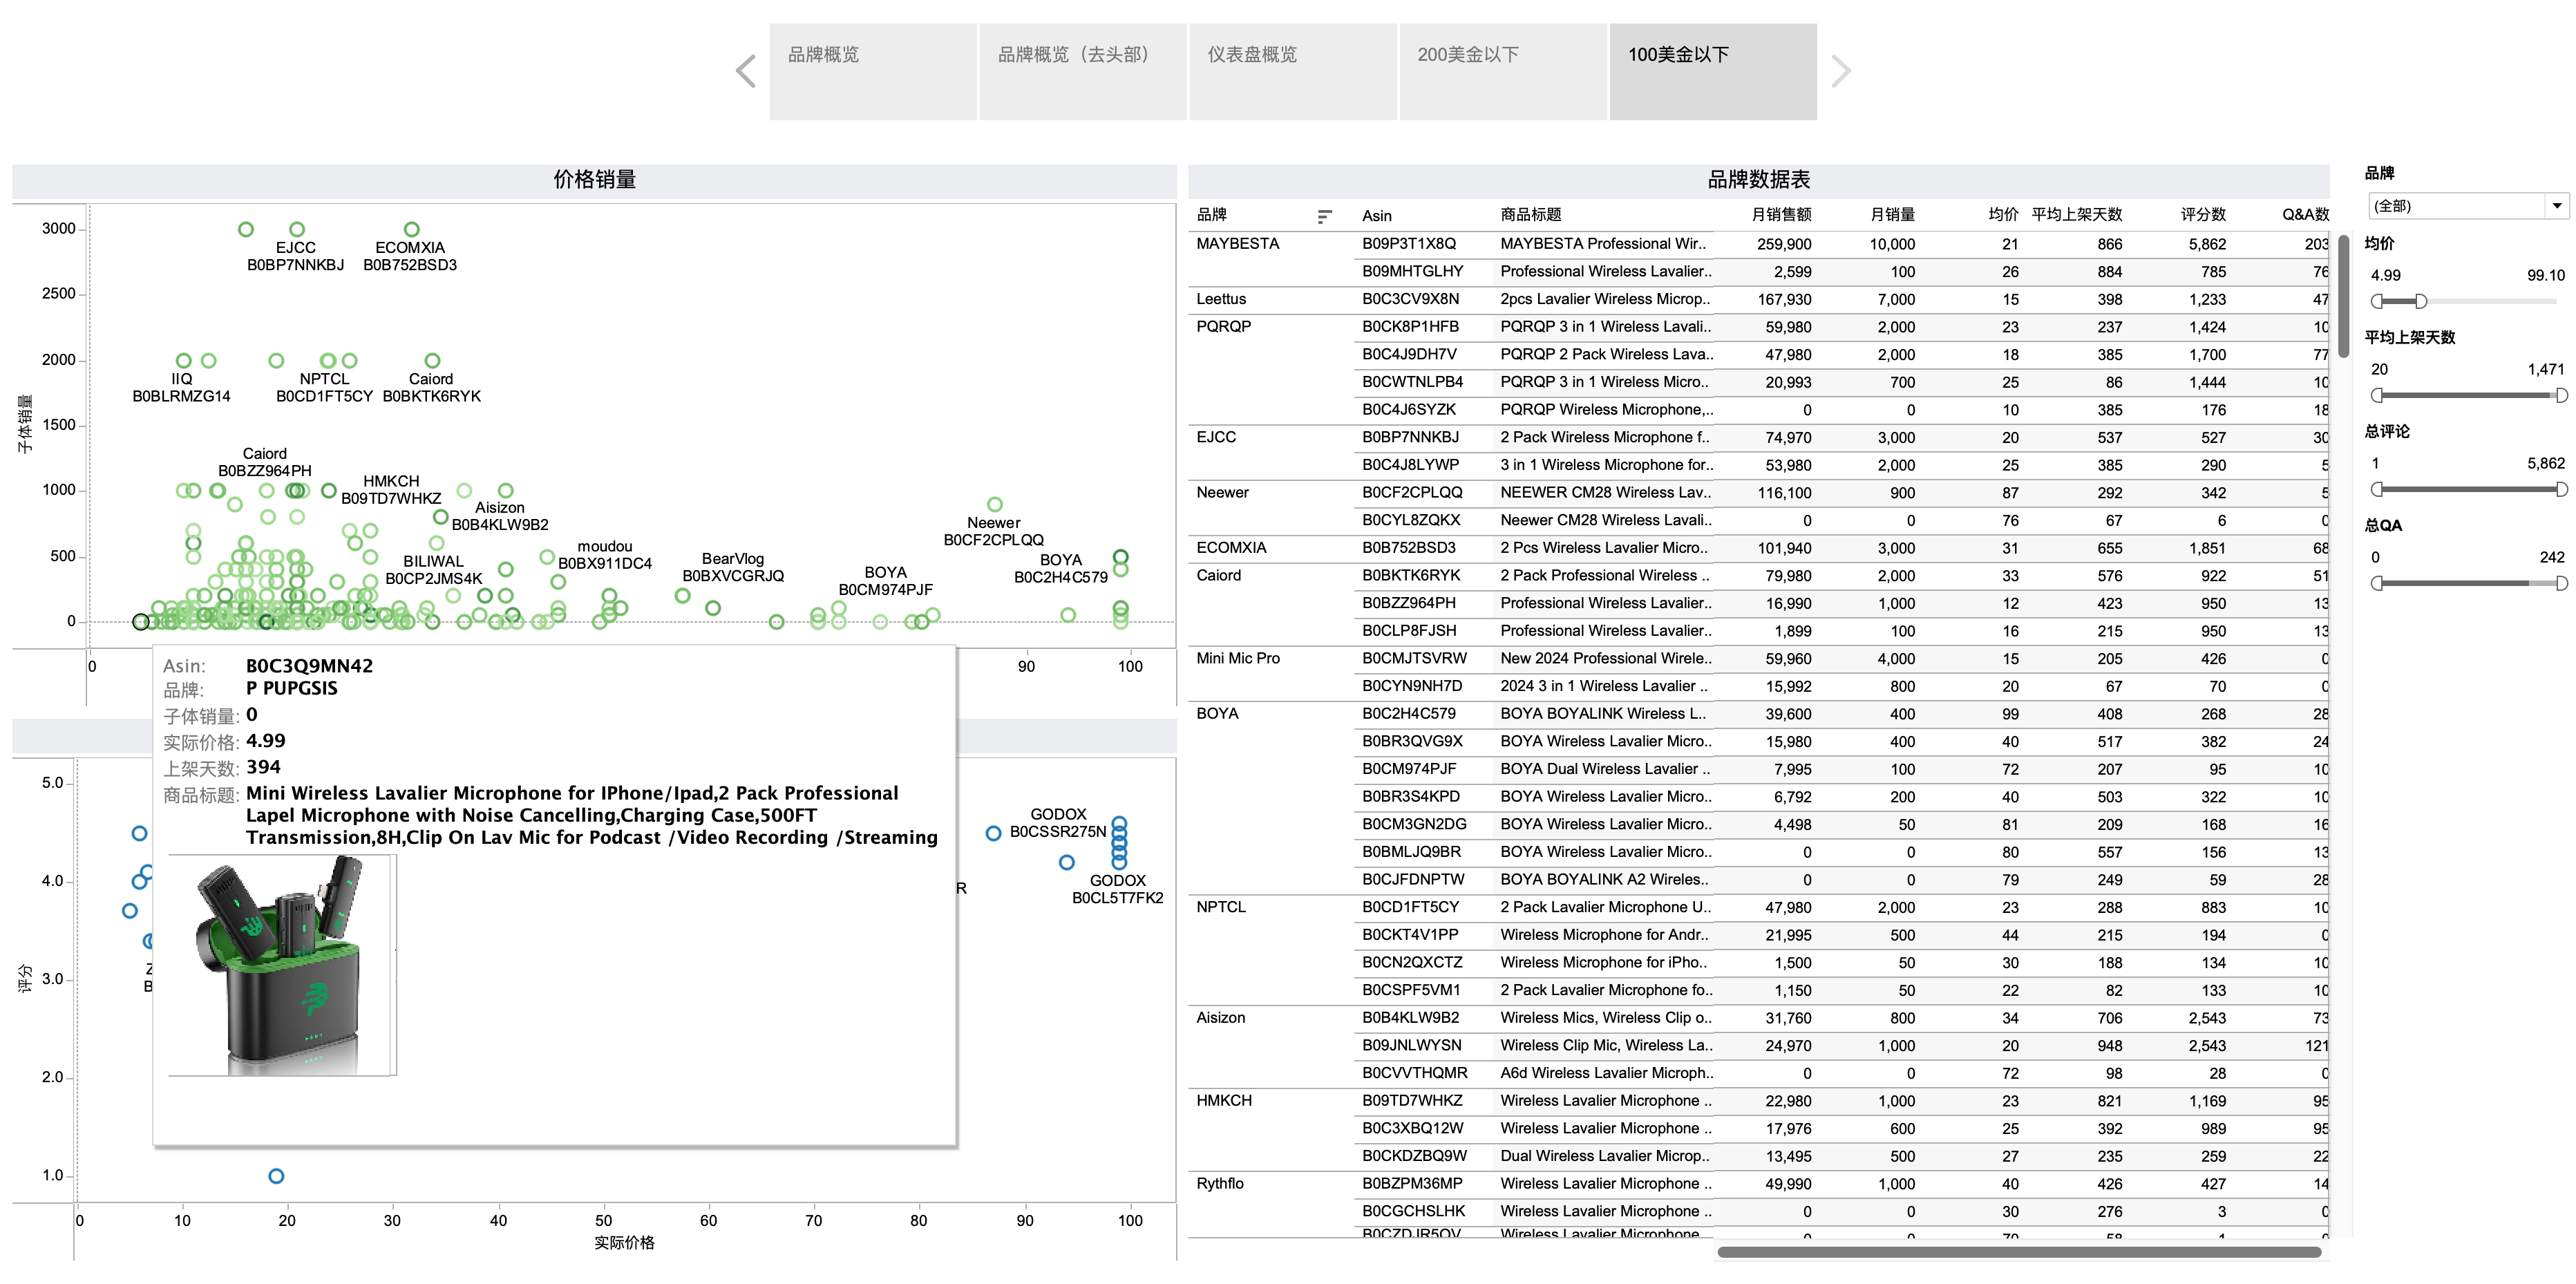Image resolution: width=2576 pixels, height=1284 pixels.
Task: Open the 品牌概览 tab
Action: 873,71
